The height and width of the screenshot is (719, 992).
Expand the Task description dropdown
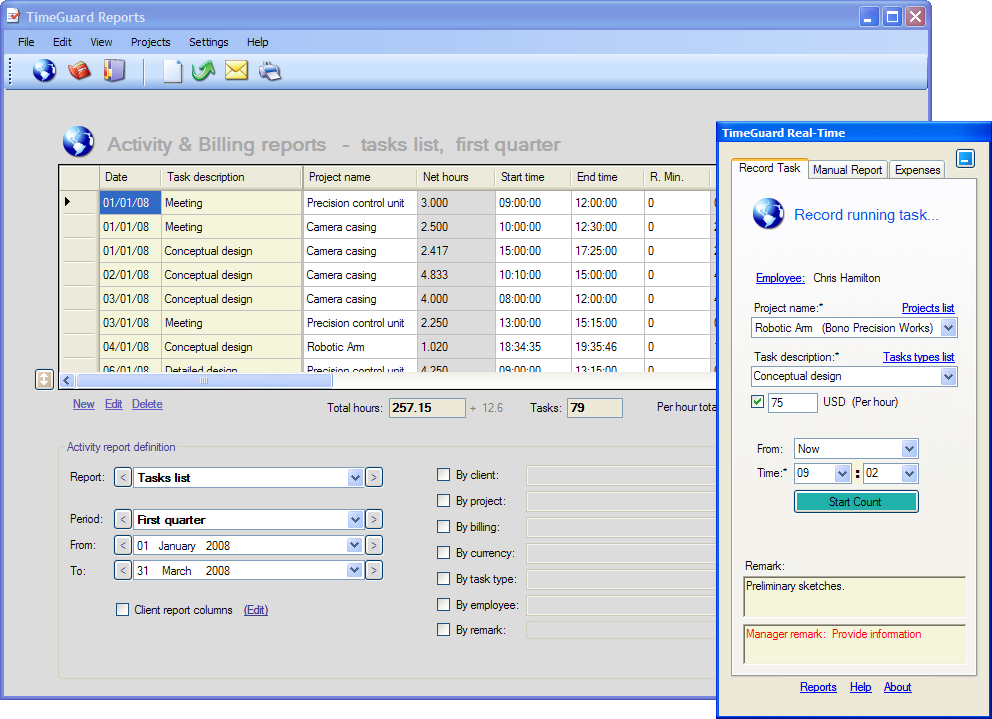tap(948, 377)
